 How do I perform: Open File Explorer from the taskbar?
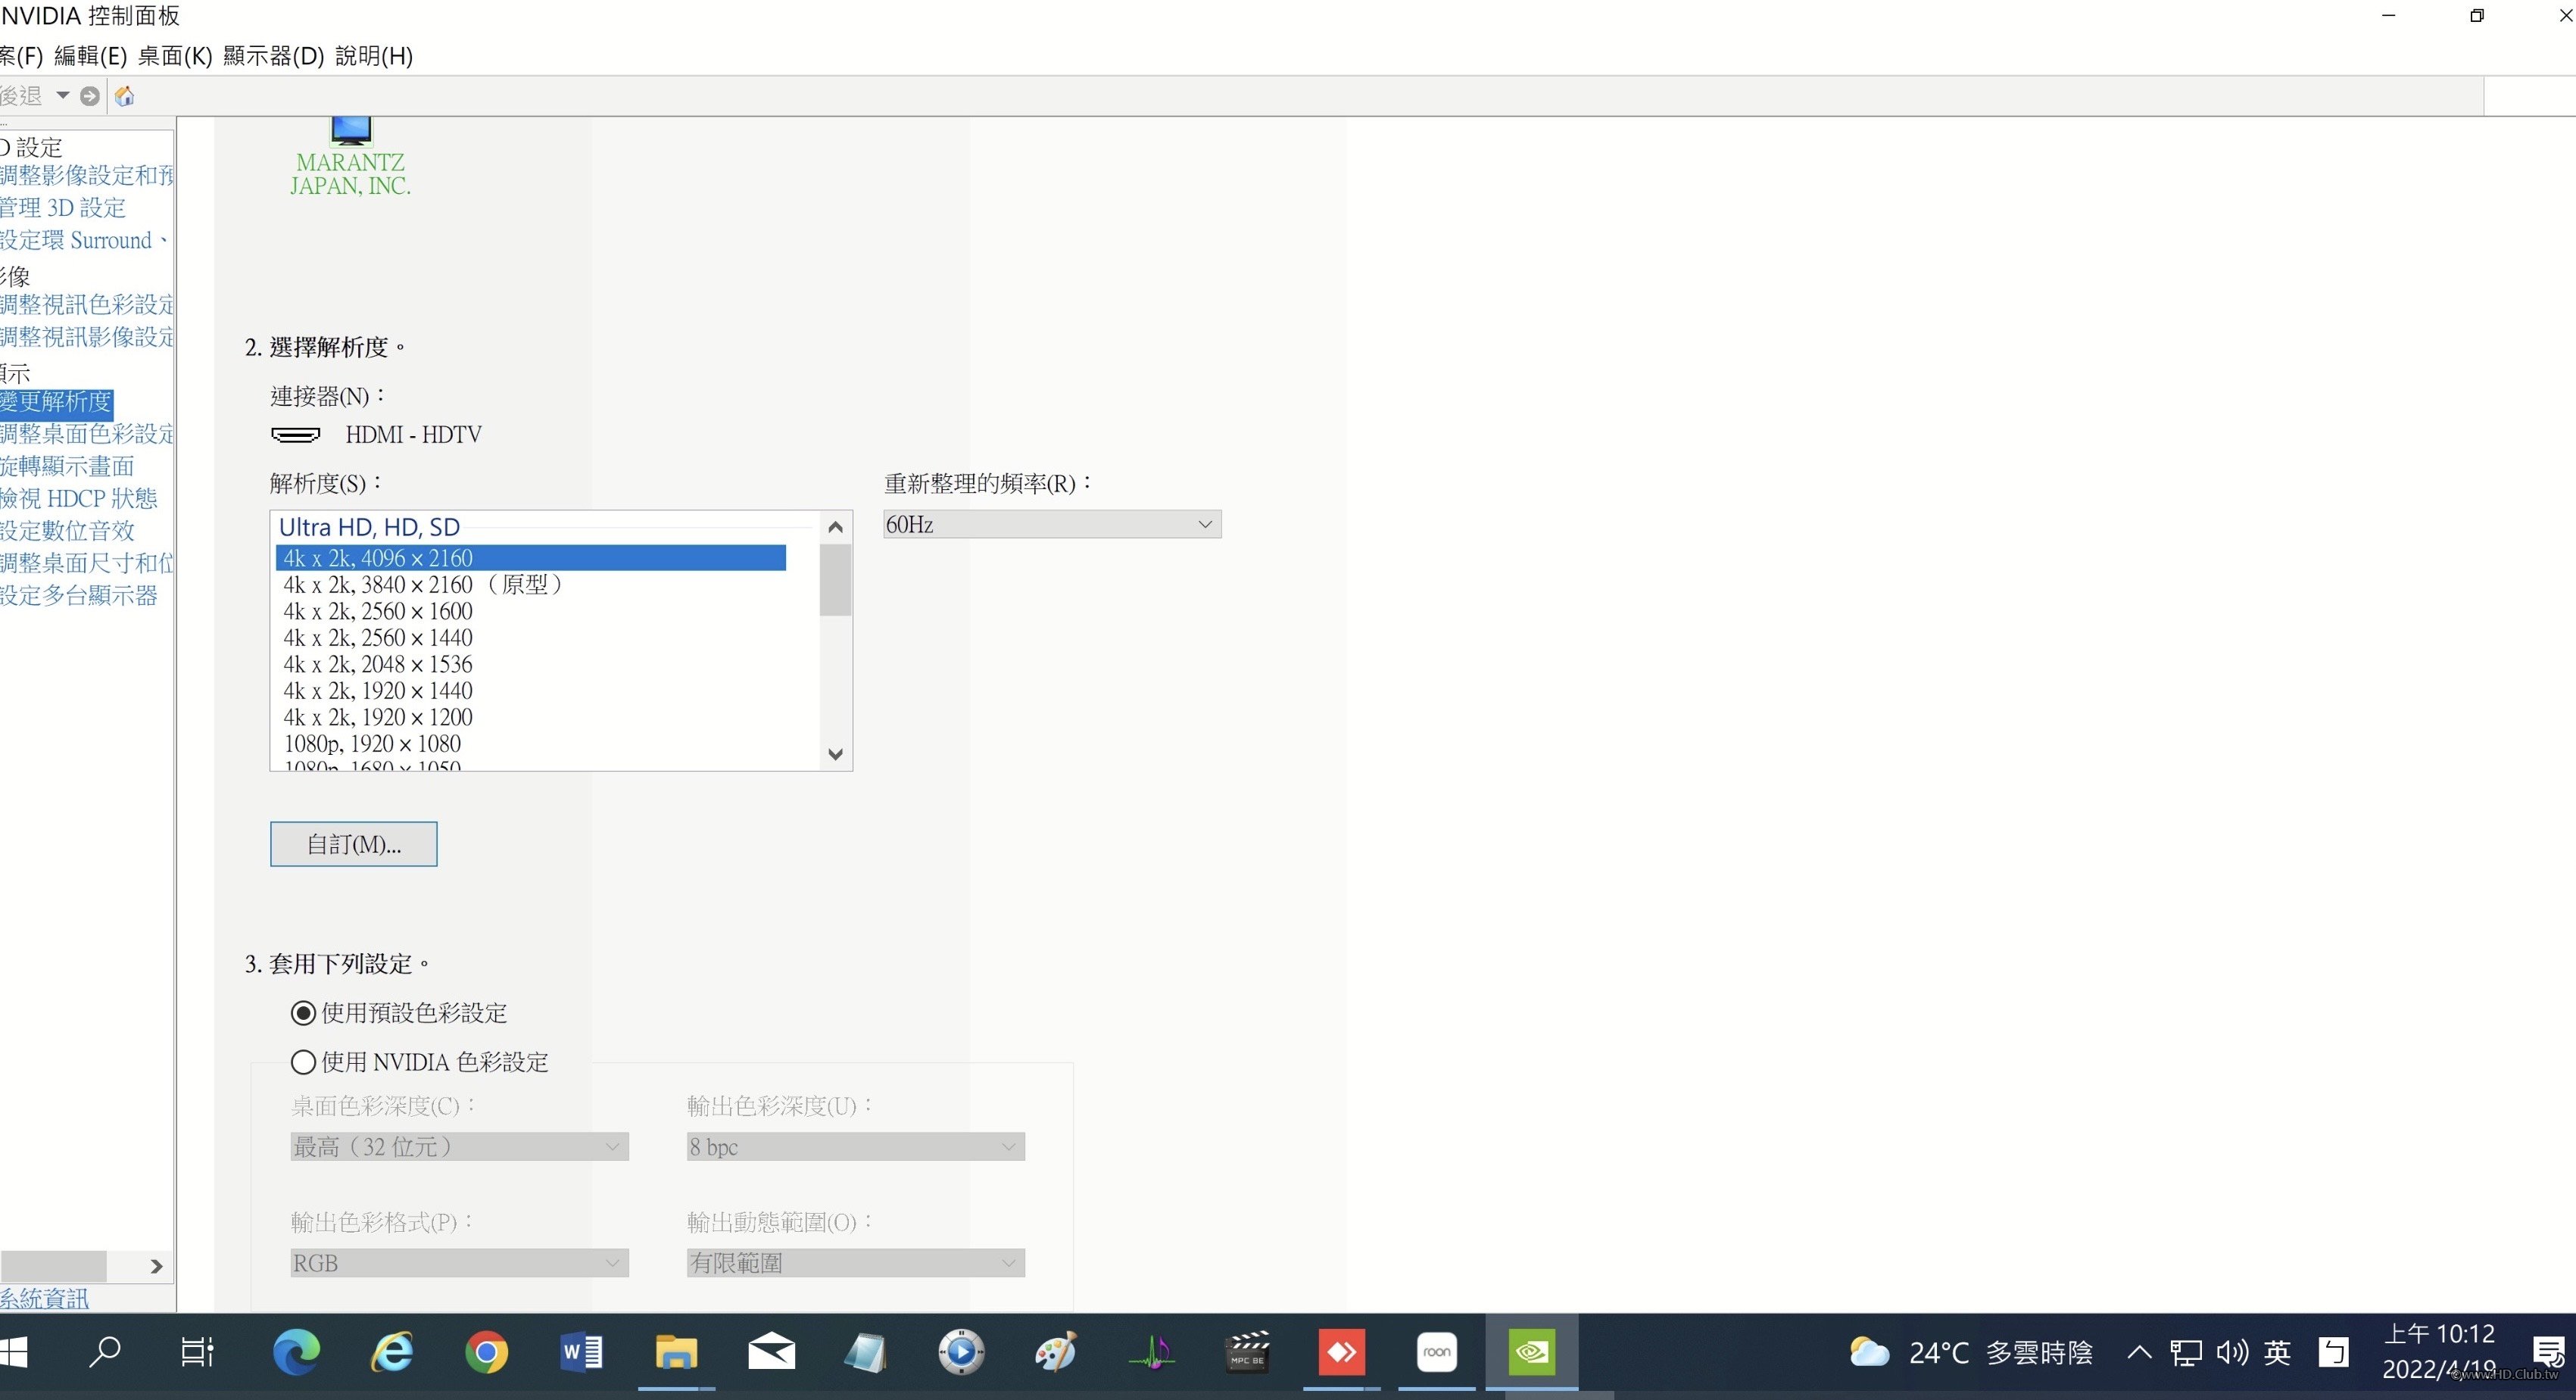[676, 1353]
